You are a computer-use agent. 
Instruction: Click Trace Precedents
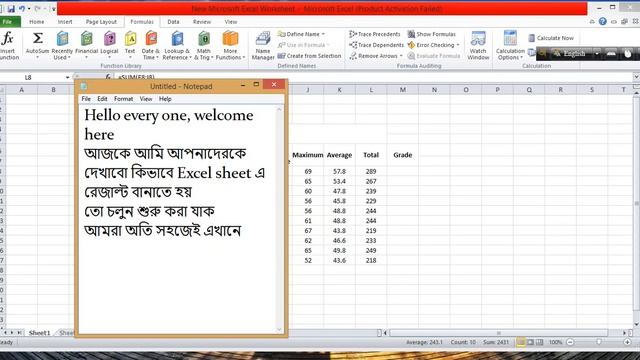[375, 34]
